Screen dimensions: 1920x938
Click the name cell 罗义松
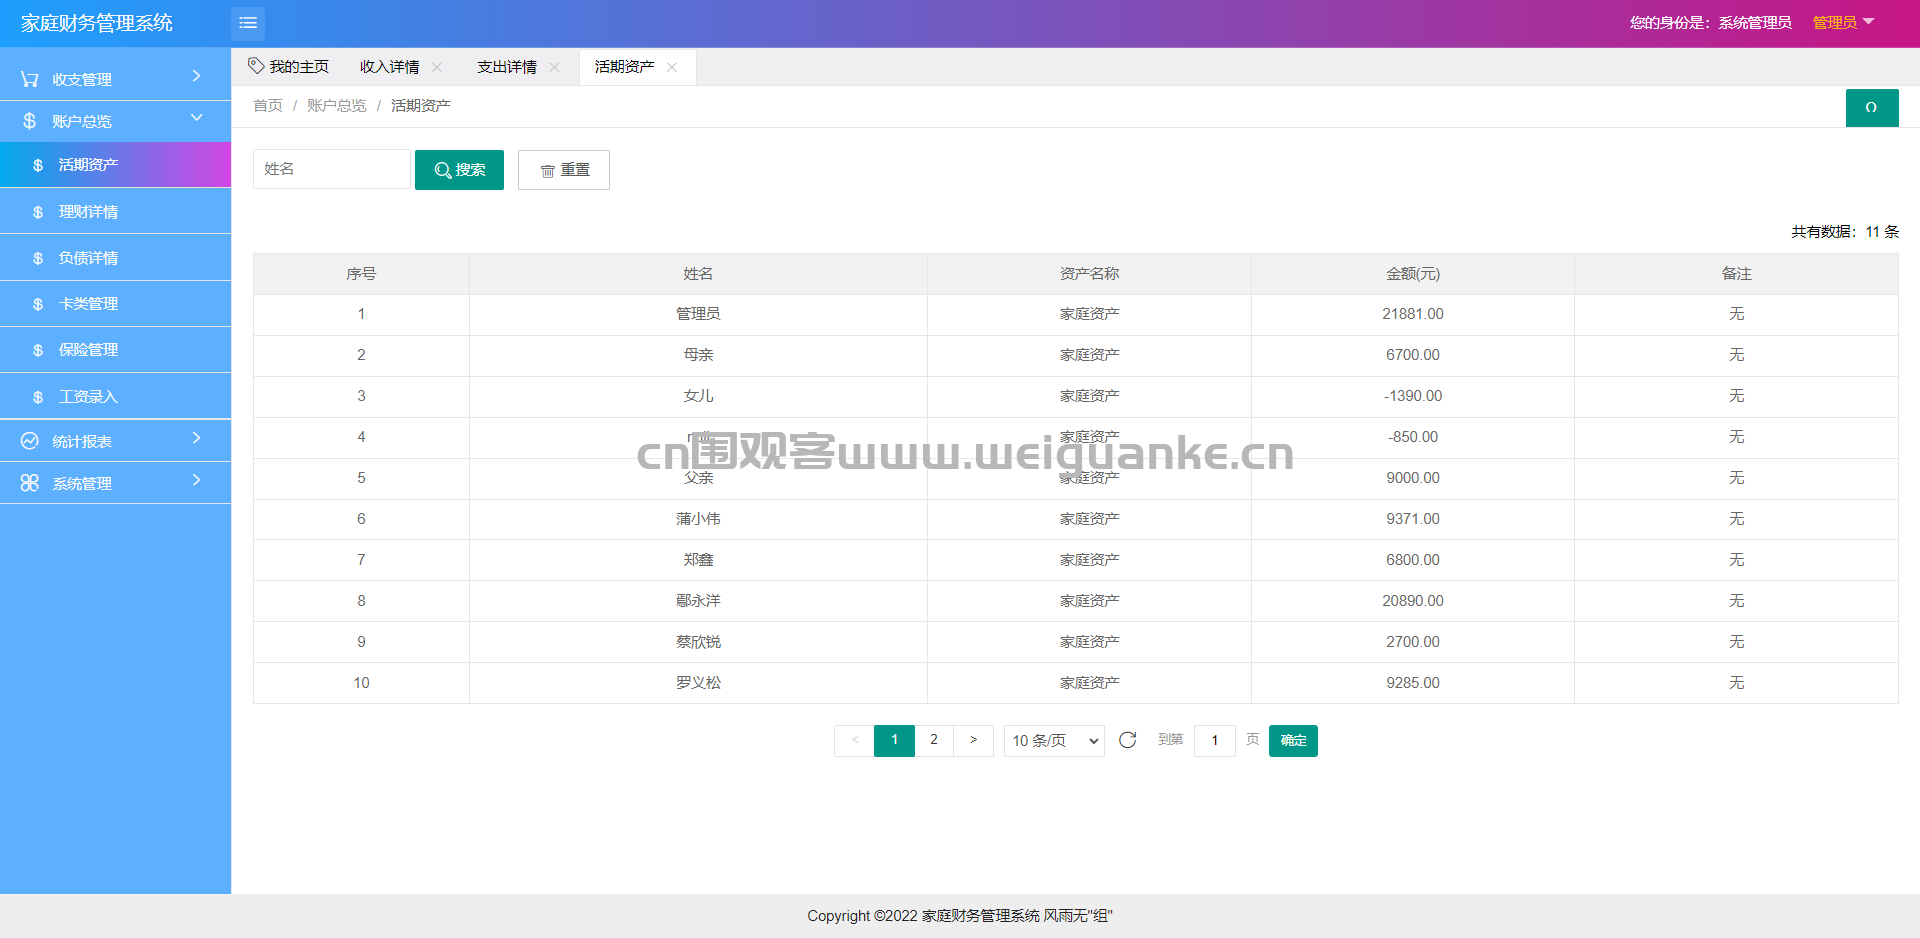(698, 683)
